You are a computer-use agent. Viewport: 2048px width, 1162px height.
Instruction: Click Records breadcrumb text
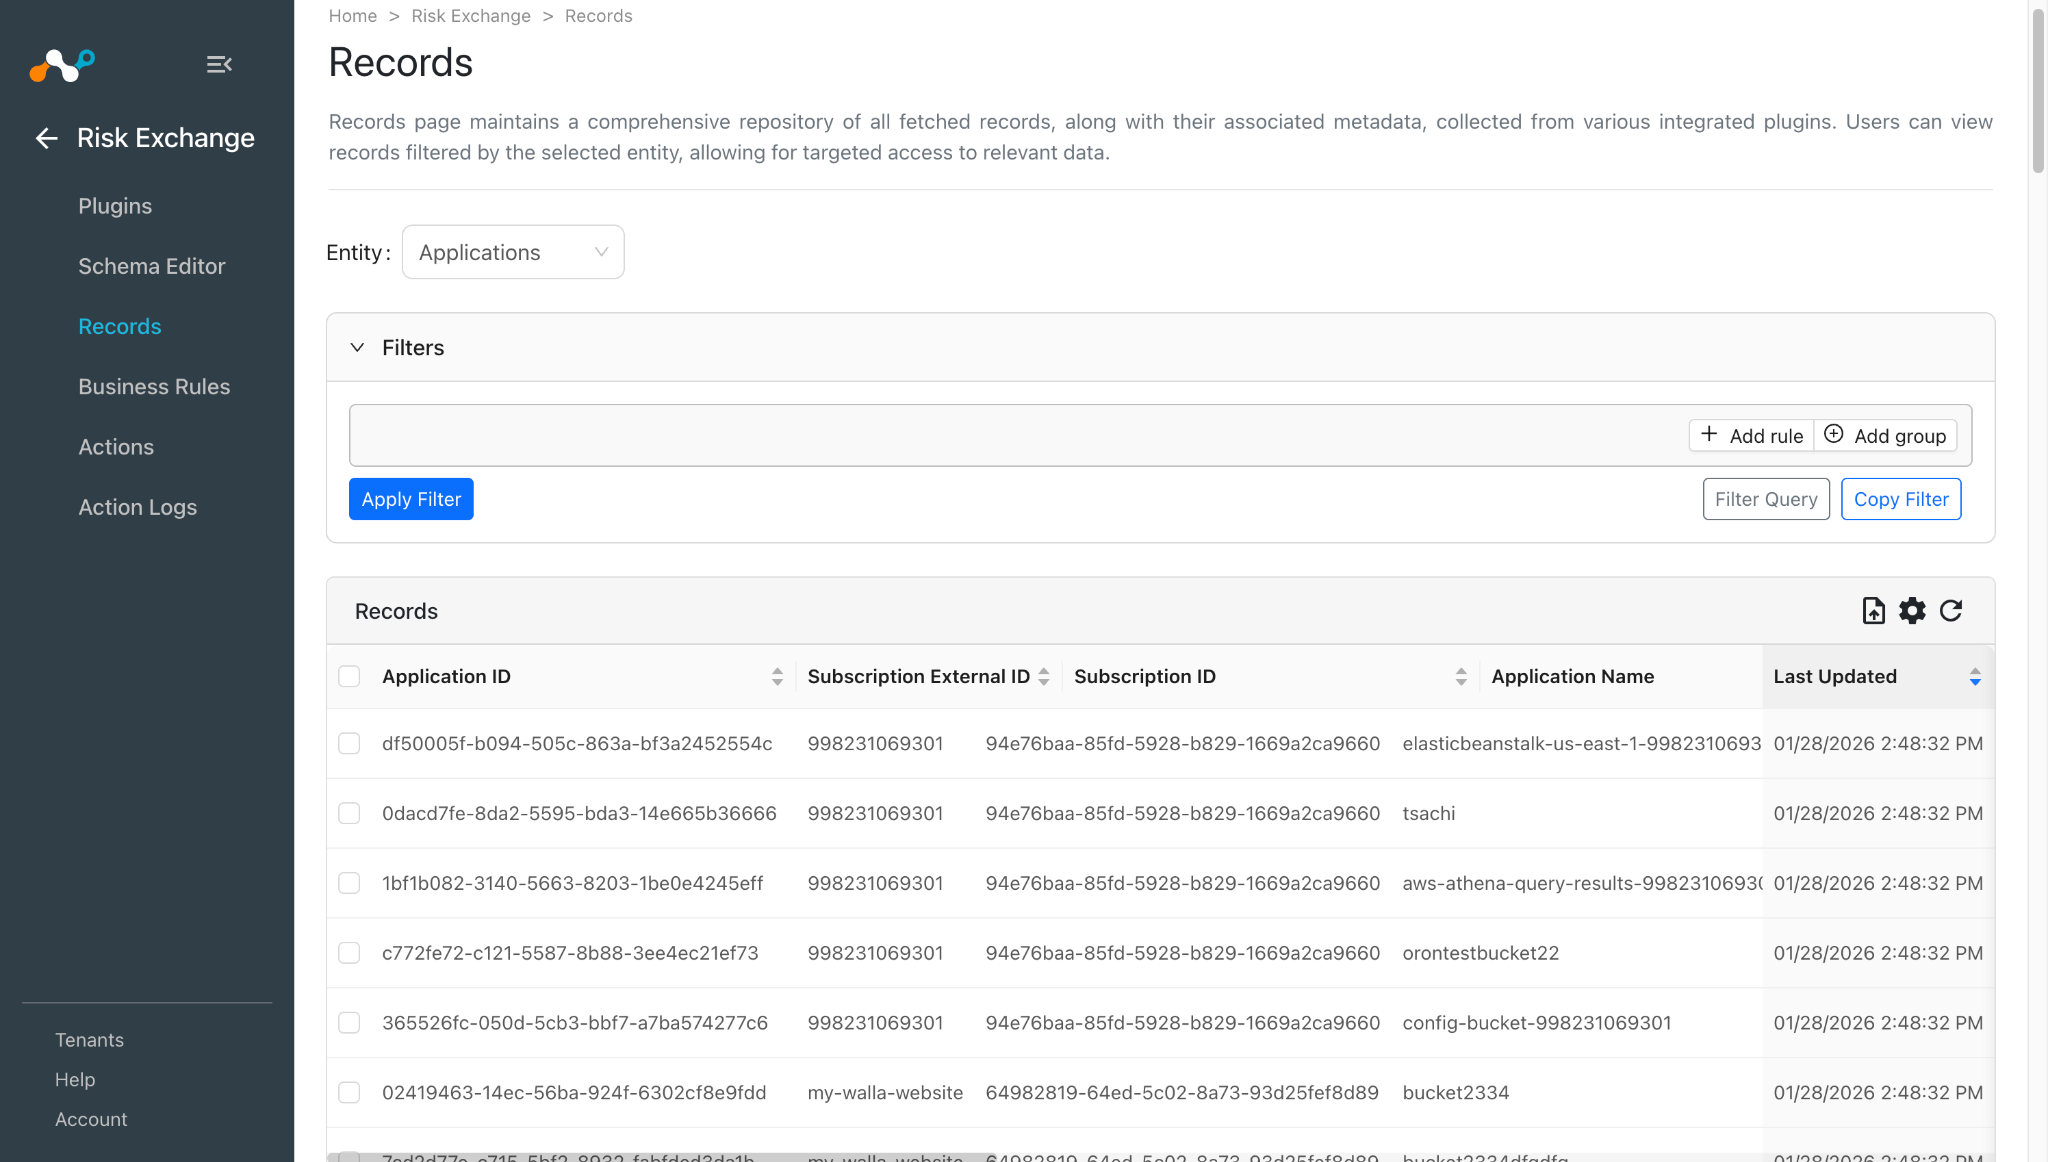click(x=598, y=16)
